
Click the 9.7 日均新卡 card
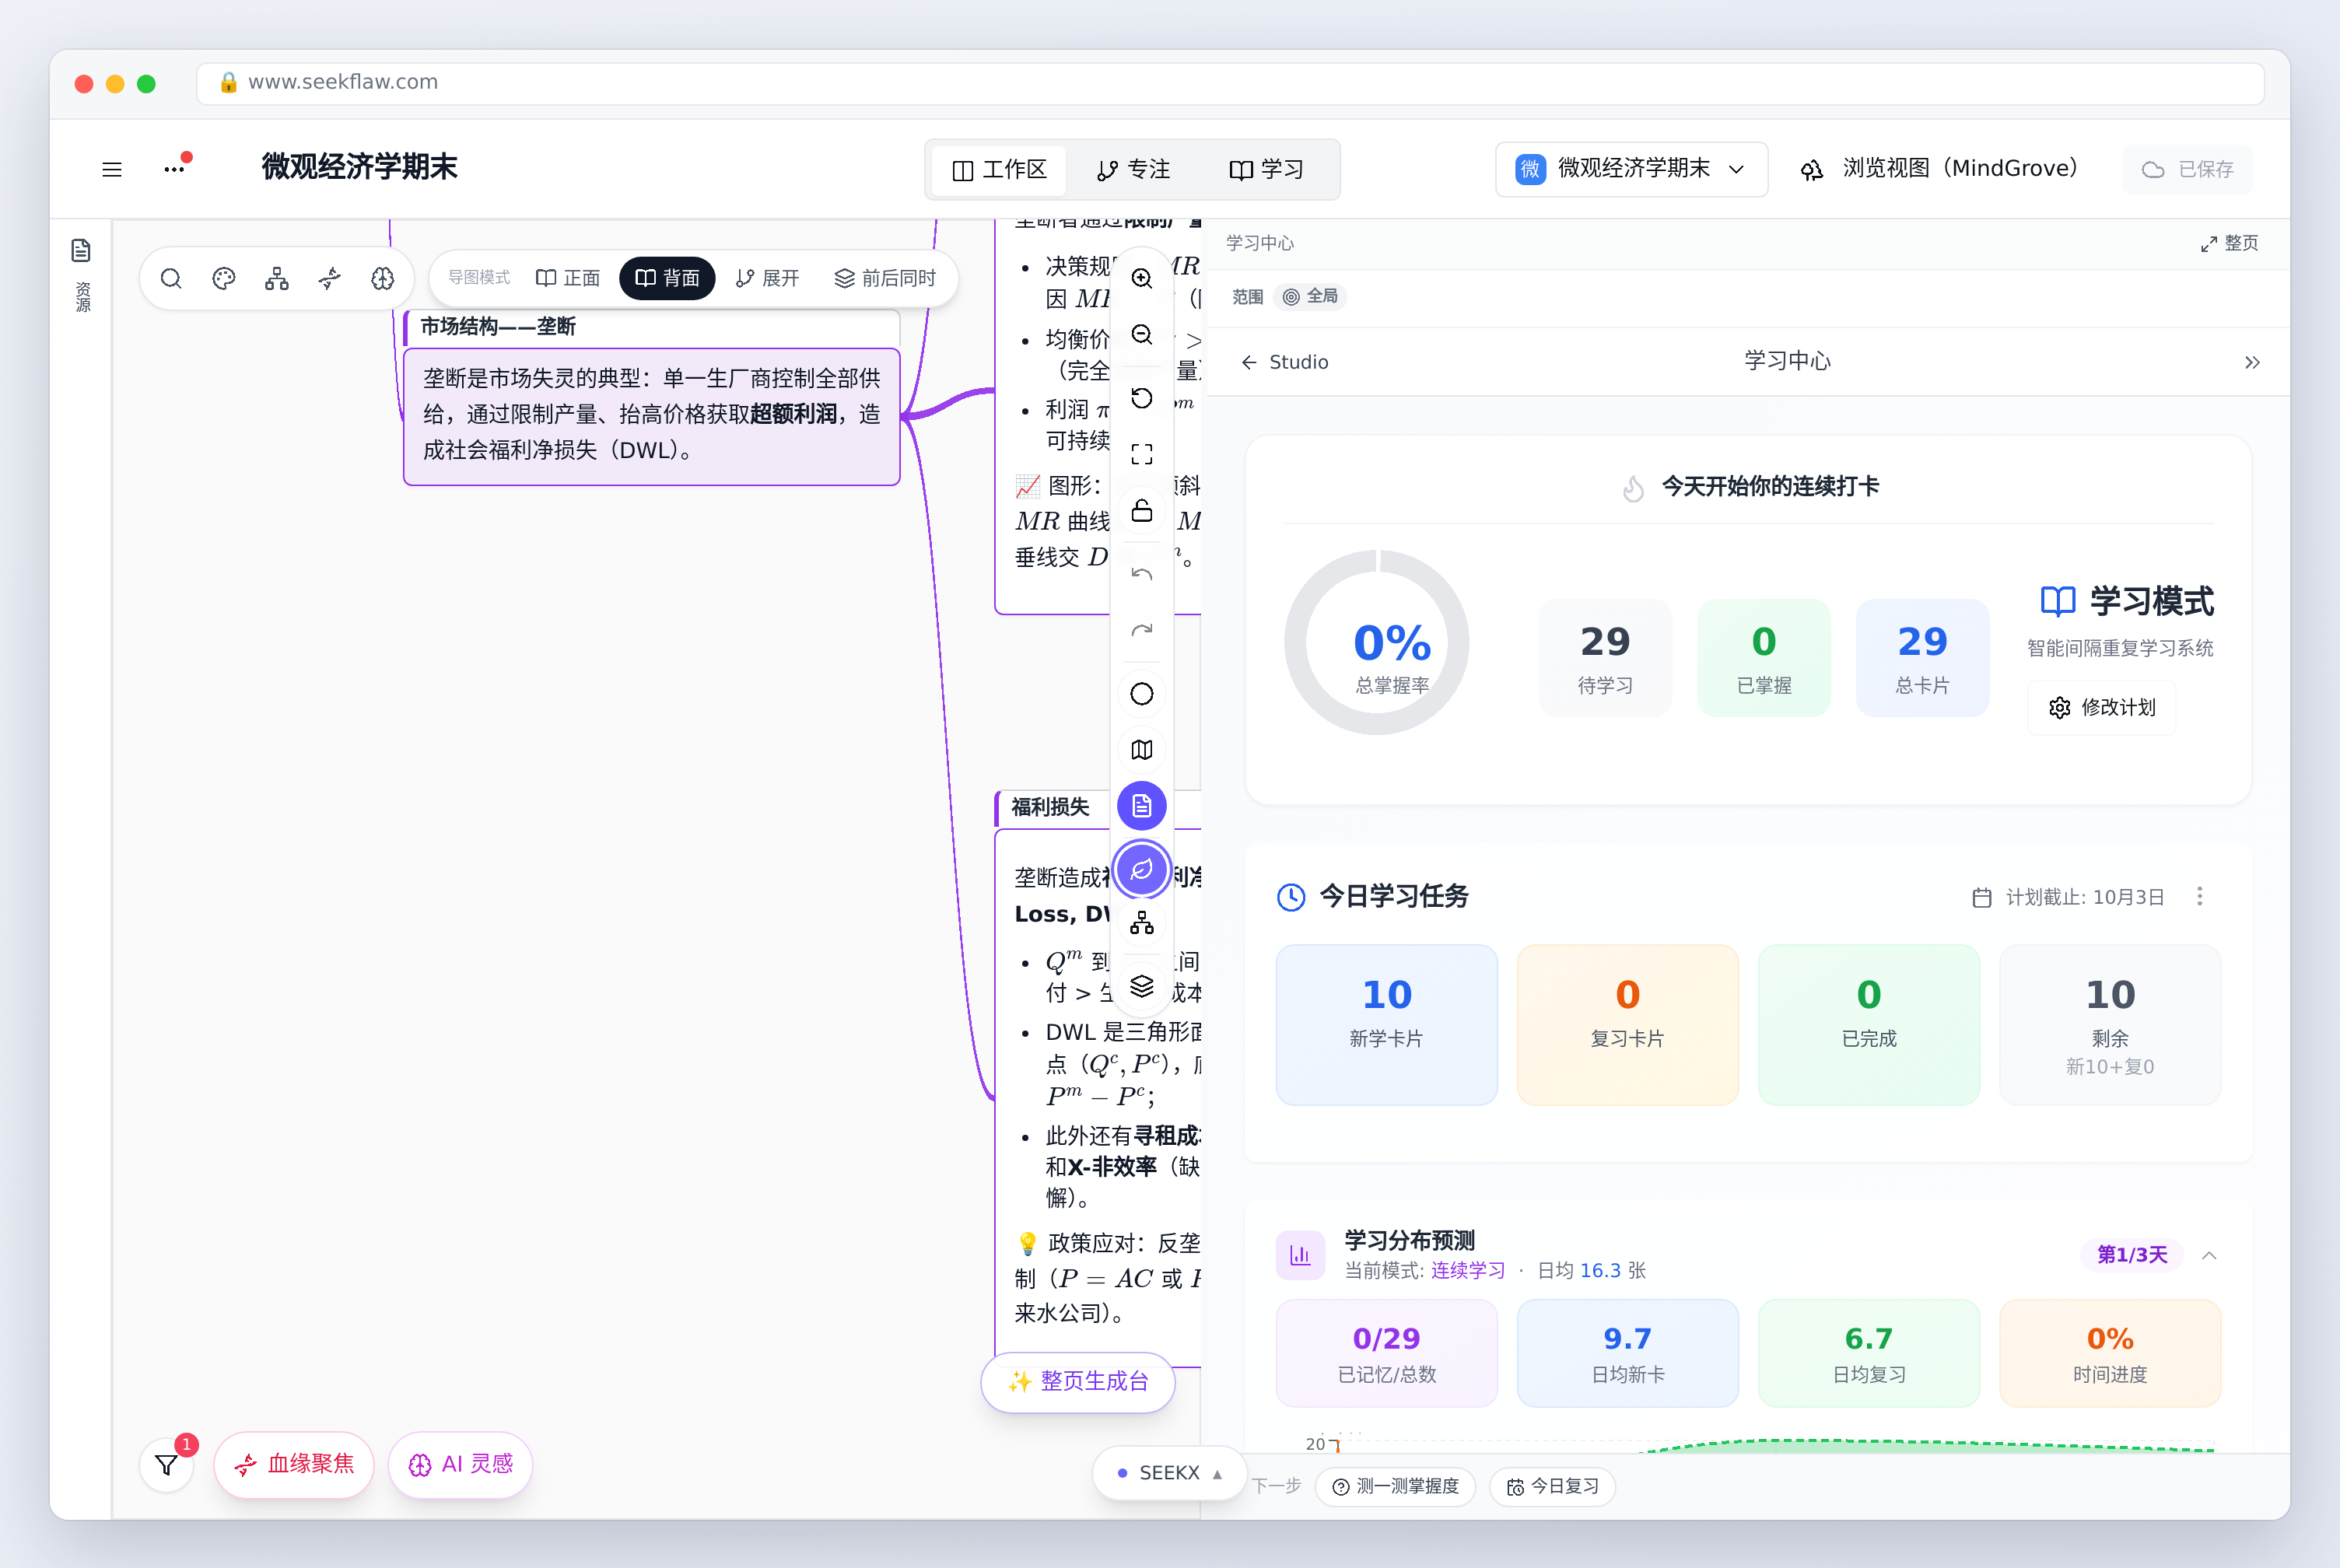1628,1354
